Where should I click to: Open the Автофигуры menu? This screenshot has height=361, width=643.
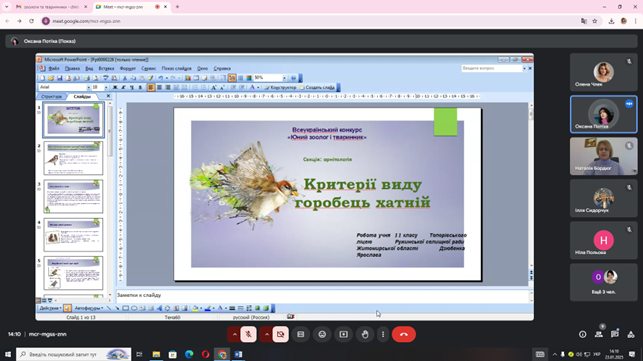88,308
